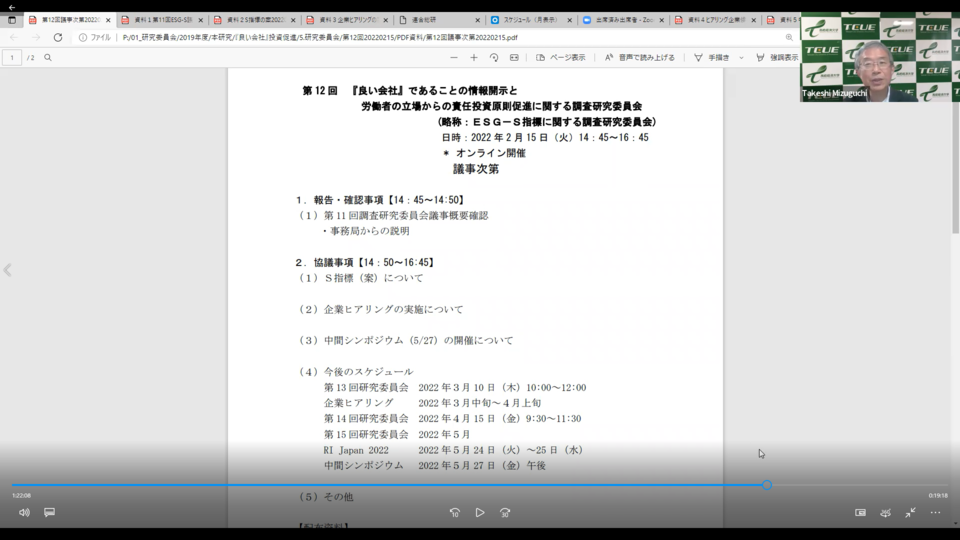Skip forward 30 seconds
Image resolution: width=960 pixels, height=540 pixels.
505,512
